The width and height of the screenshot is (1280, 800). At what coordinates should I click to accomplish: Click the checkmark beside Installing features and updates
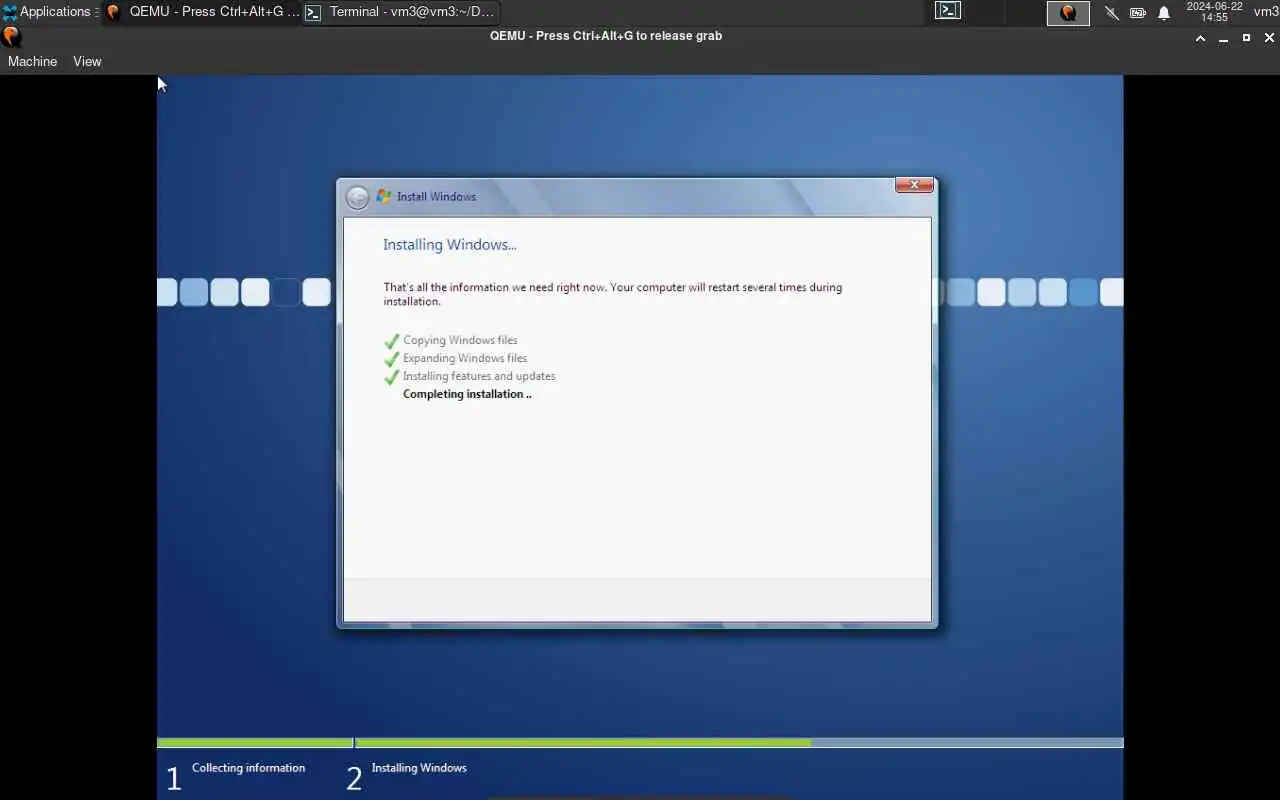tap(392, 377)
